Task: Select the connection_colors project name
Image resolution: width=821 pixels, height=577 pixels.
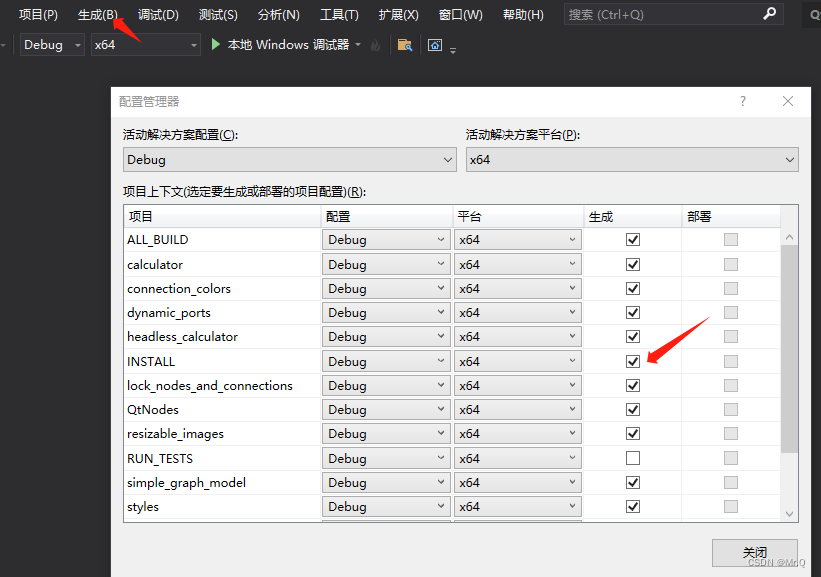Action: [x=179, y=289]
